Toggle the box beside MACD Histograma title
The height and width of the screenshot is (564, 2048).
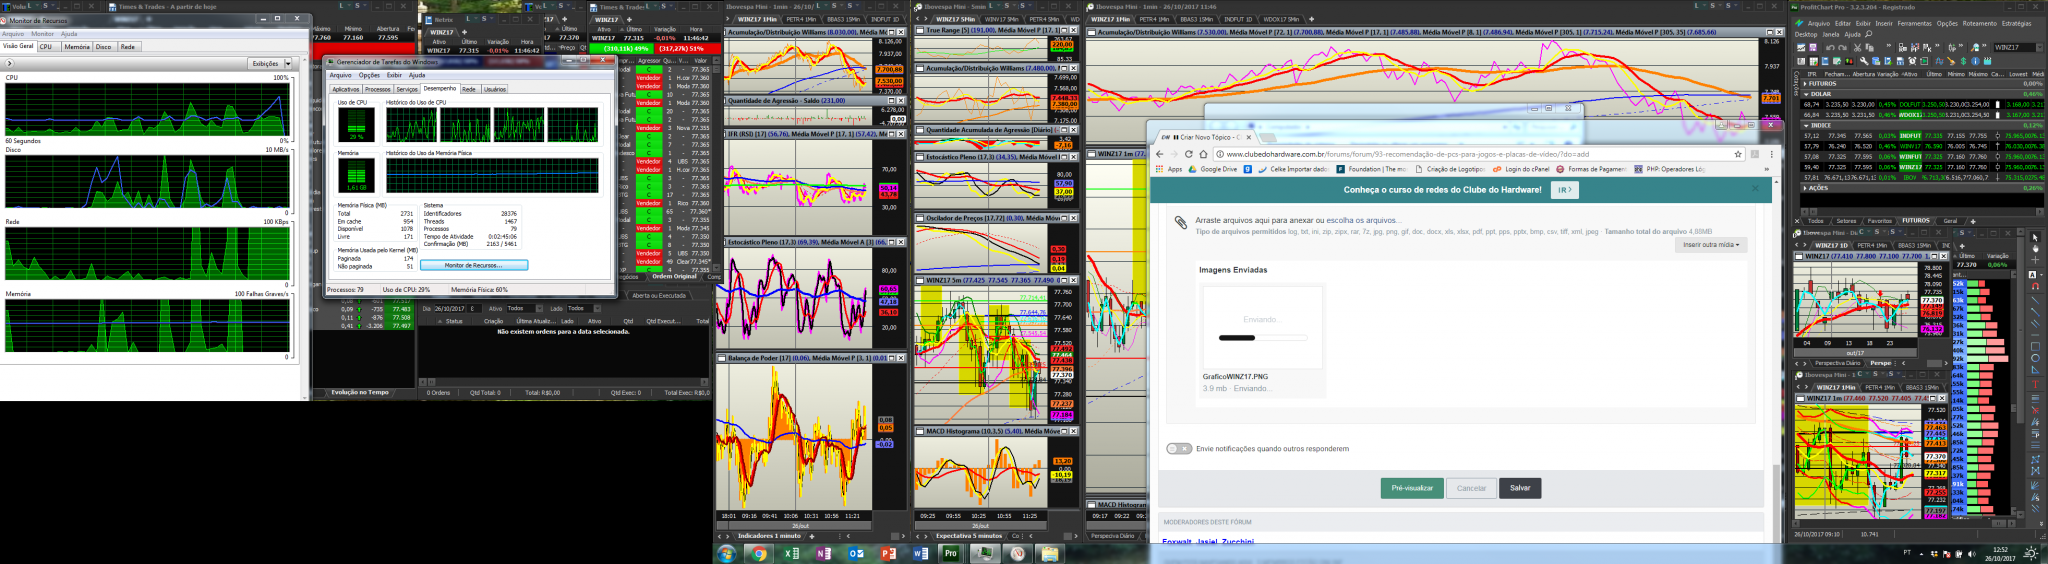(920, 431)
